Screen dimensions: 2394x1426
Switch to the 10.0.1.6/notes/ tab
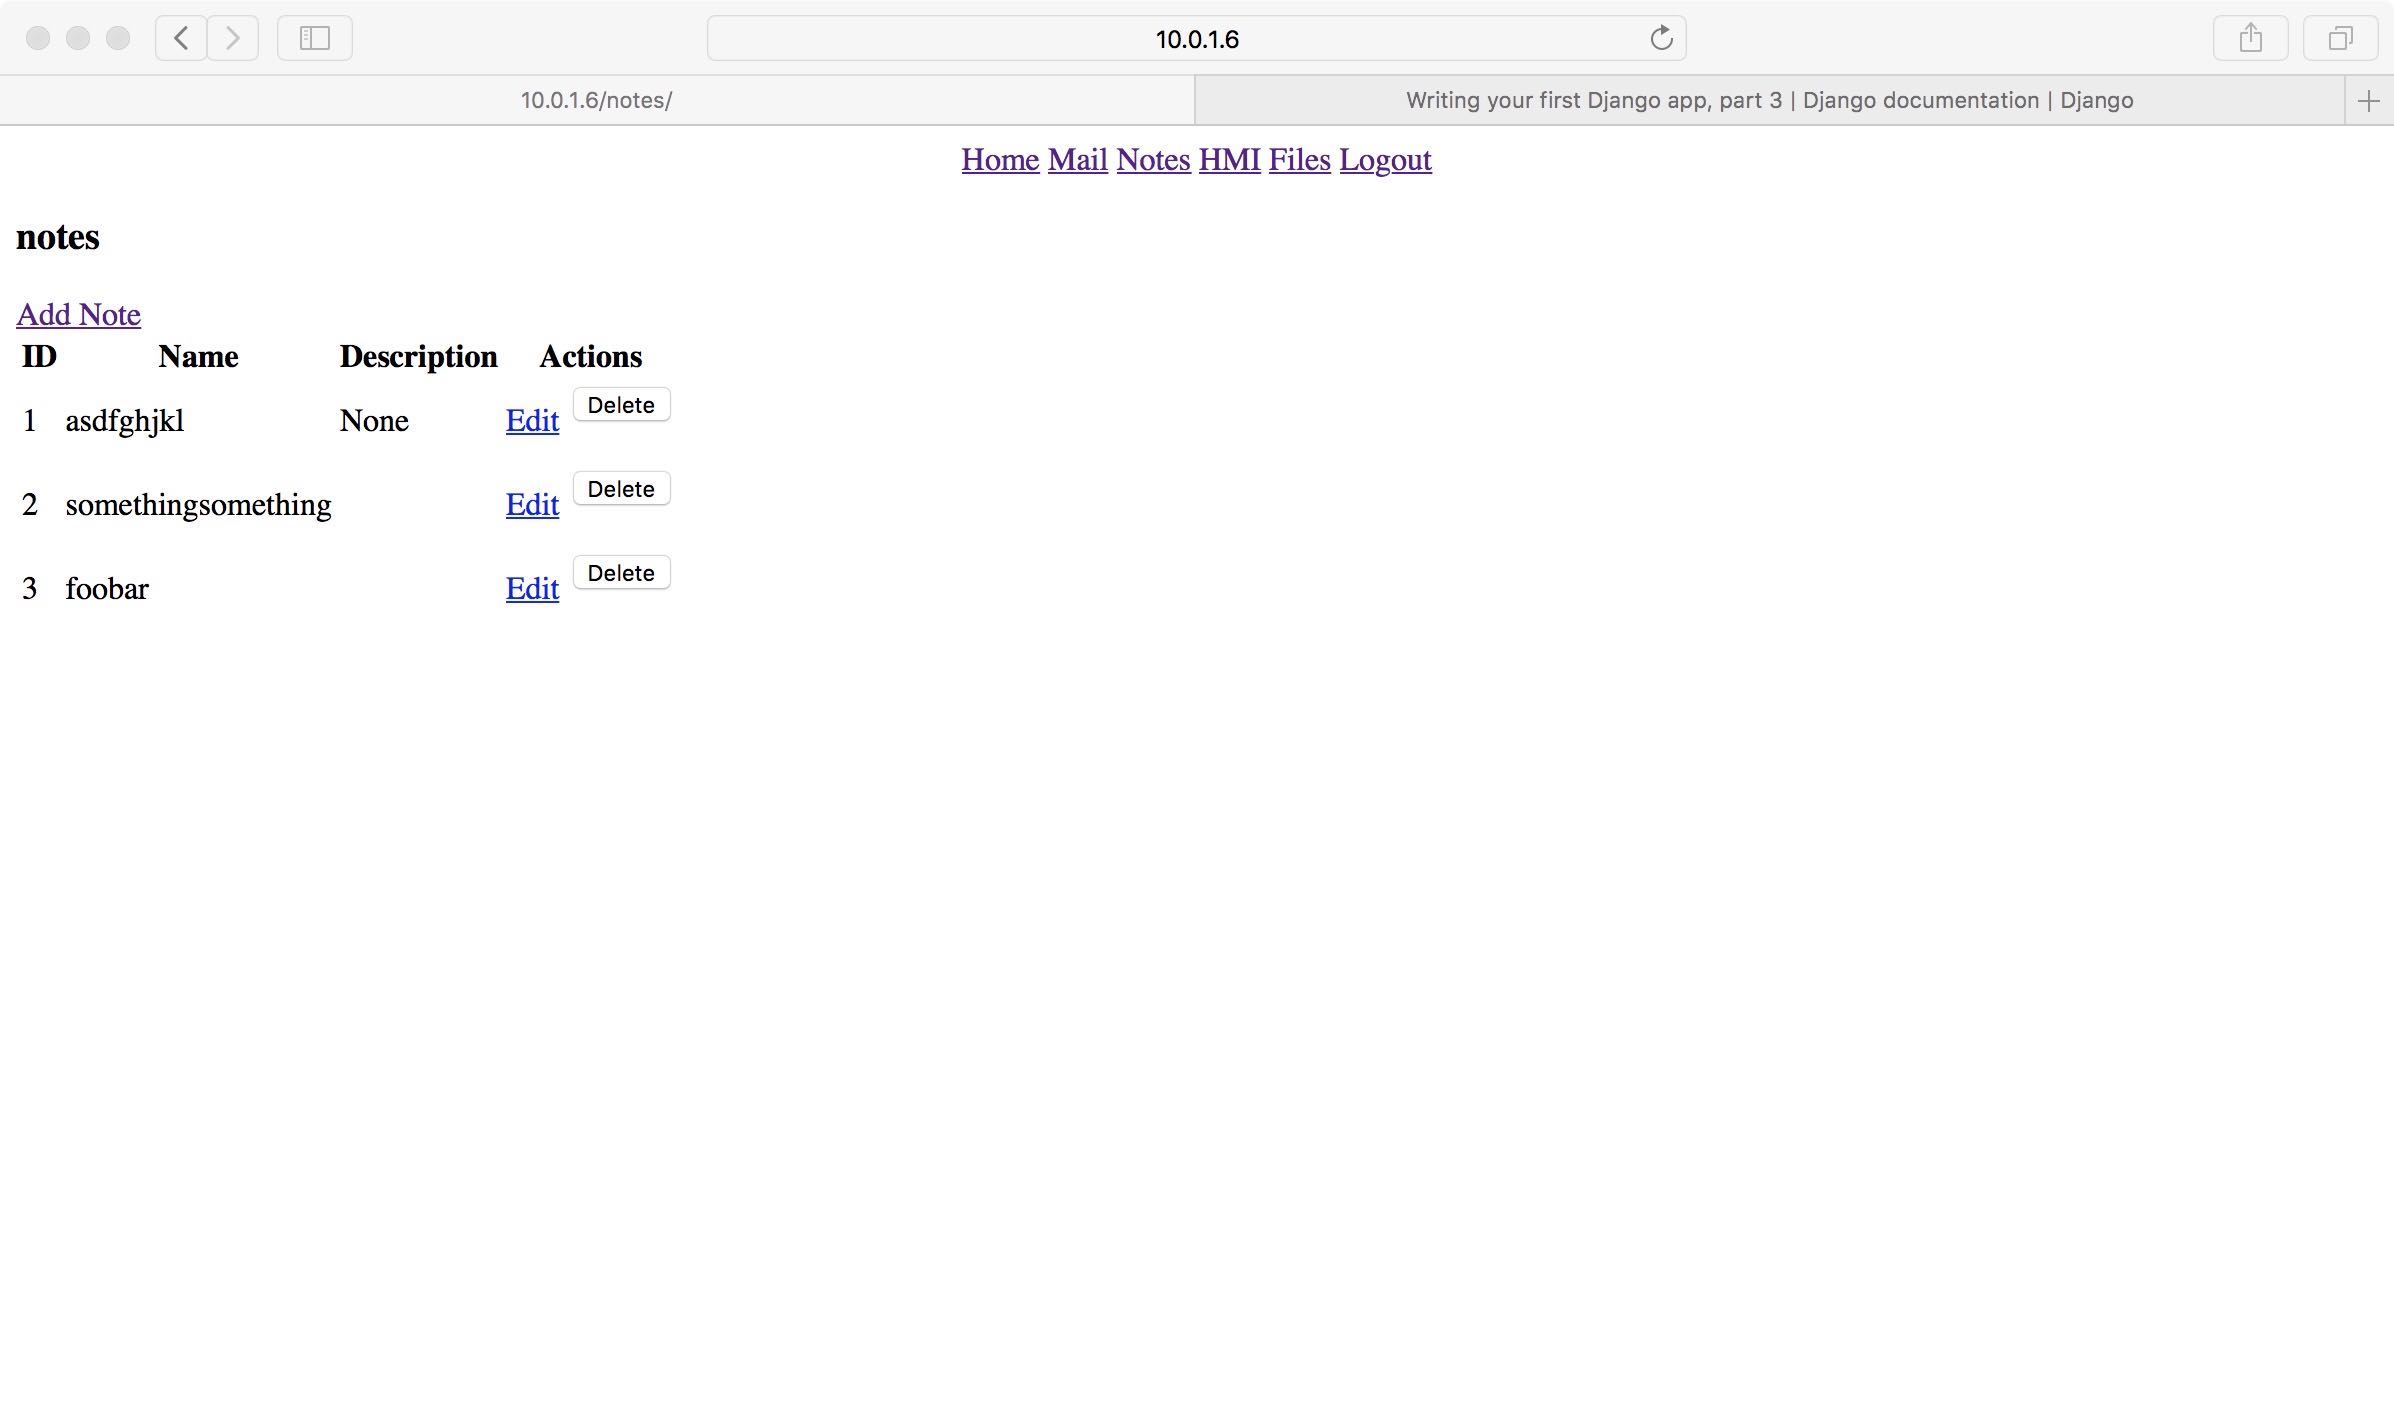click(x=597, y=101)
